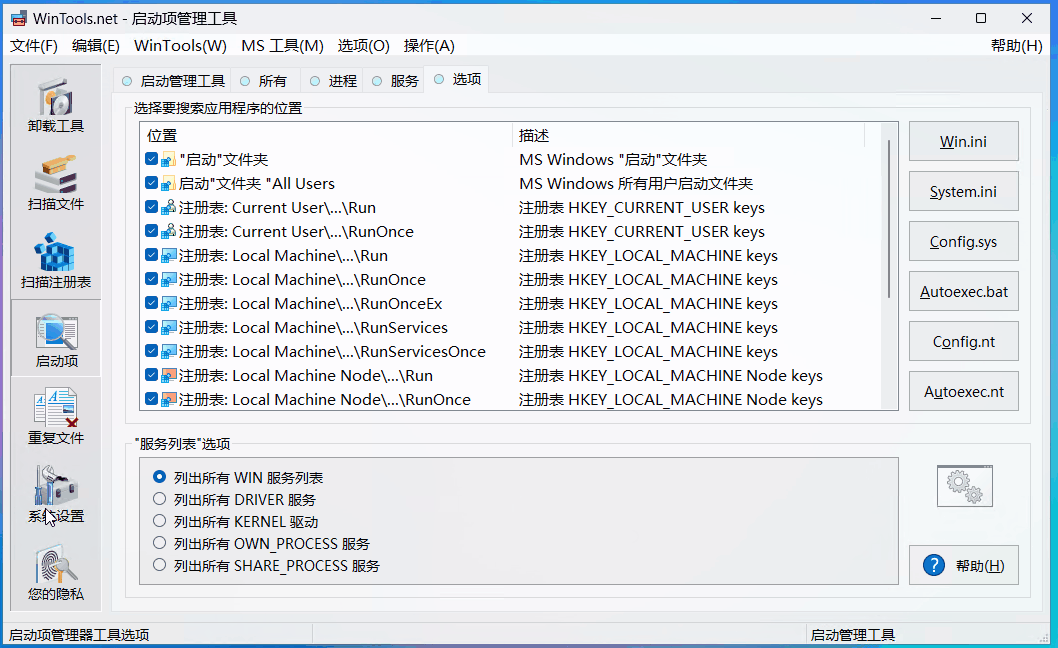Click icon of Local Machine\...\Run row
This screenshot has width=1058, height=648.
click(x=169, y=256)
